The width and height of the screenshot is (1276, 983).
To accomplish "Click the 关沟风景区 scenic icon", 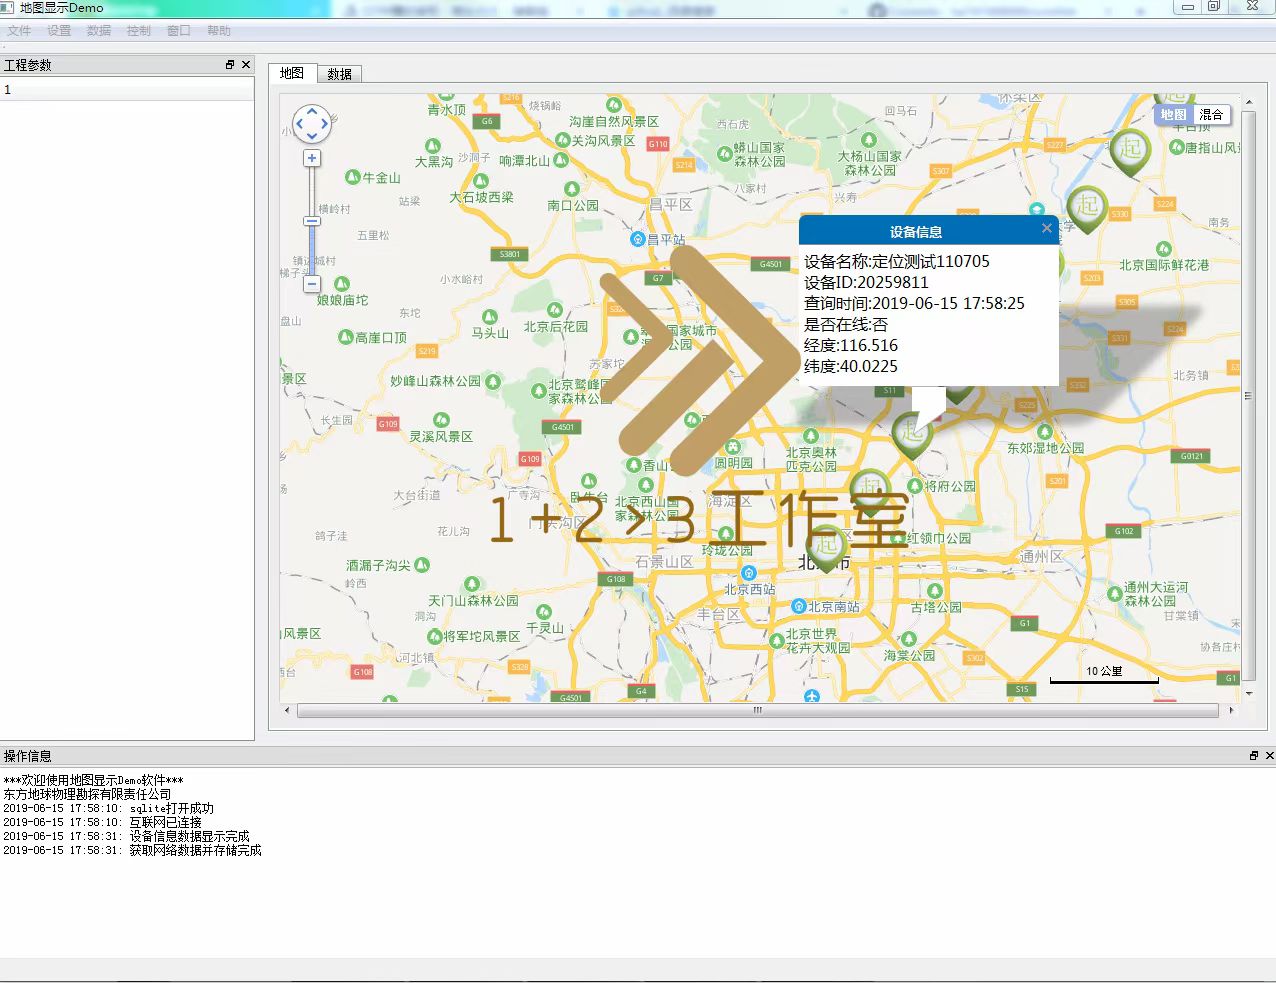I will [x=562, y=141].
